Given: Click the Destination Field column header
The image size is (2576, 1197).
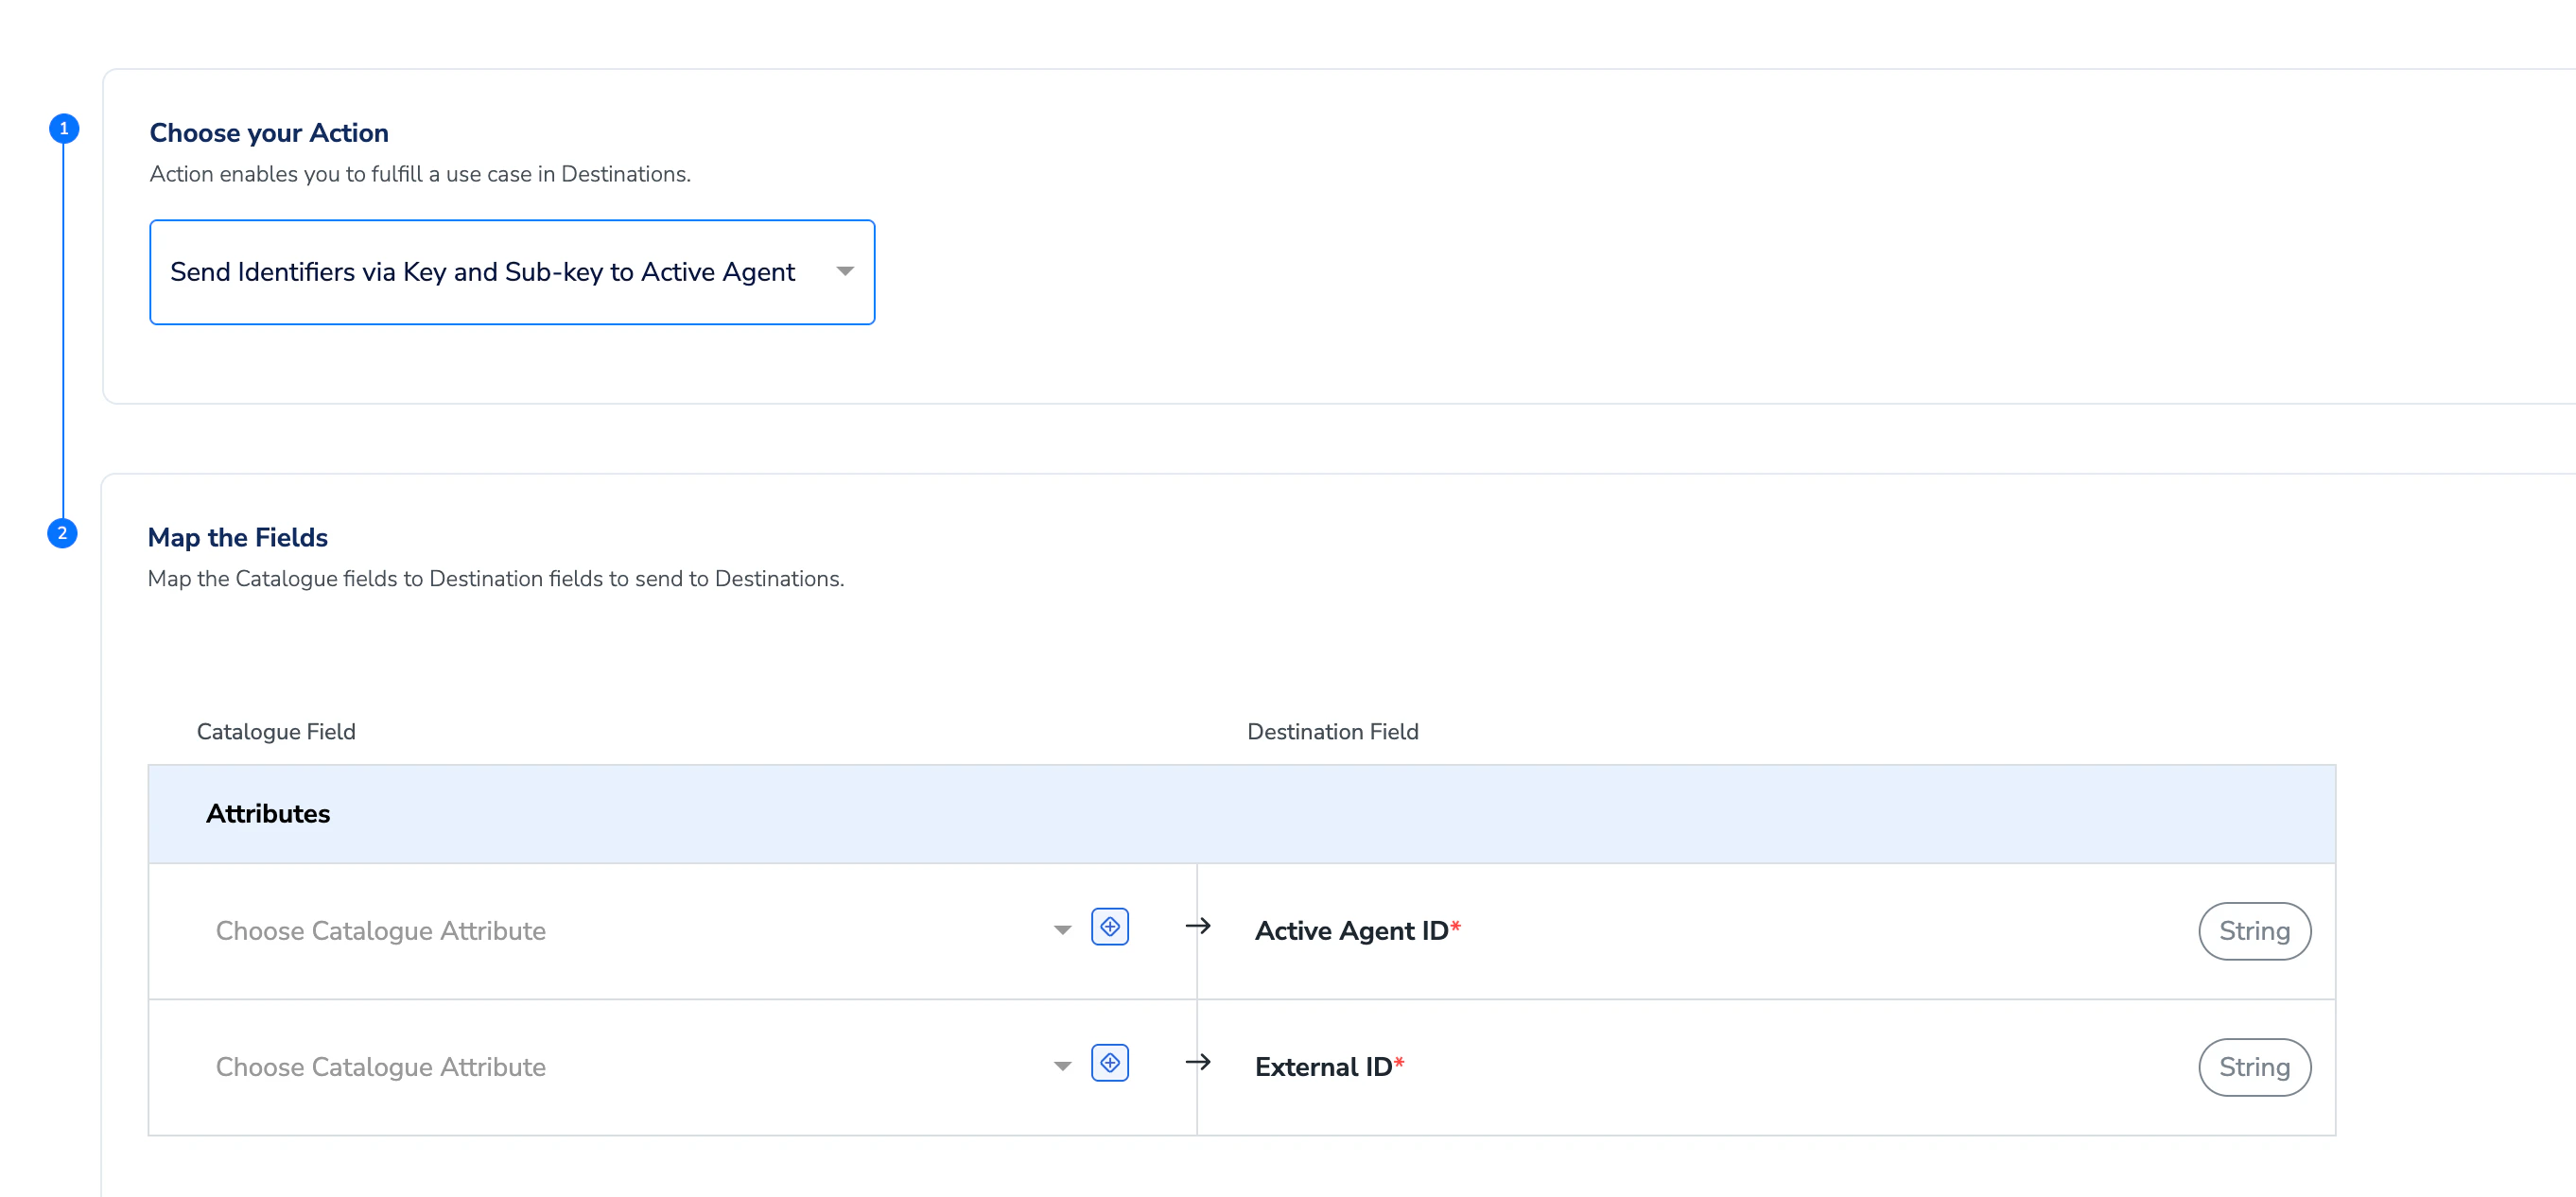Looking at the screenshot, I should (1332, 732).
